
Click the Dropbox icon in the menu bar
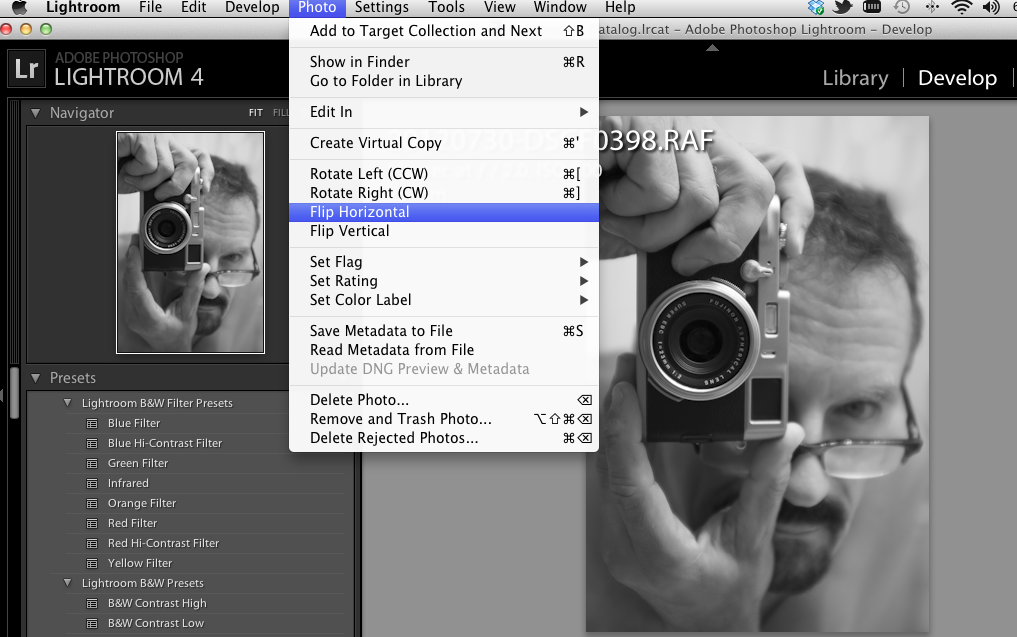point(816,8)
